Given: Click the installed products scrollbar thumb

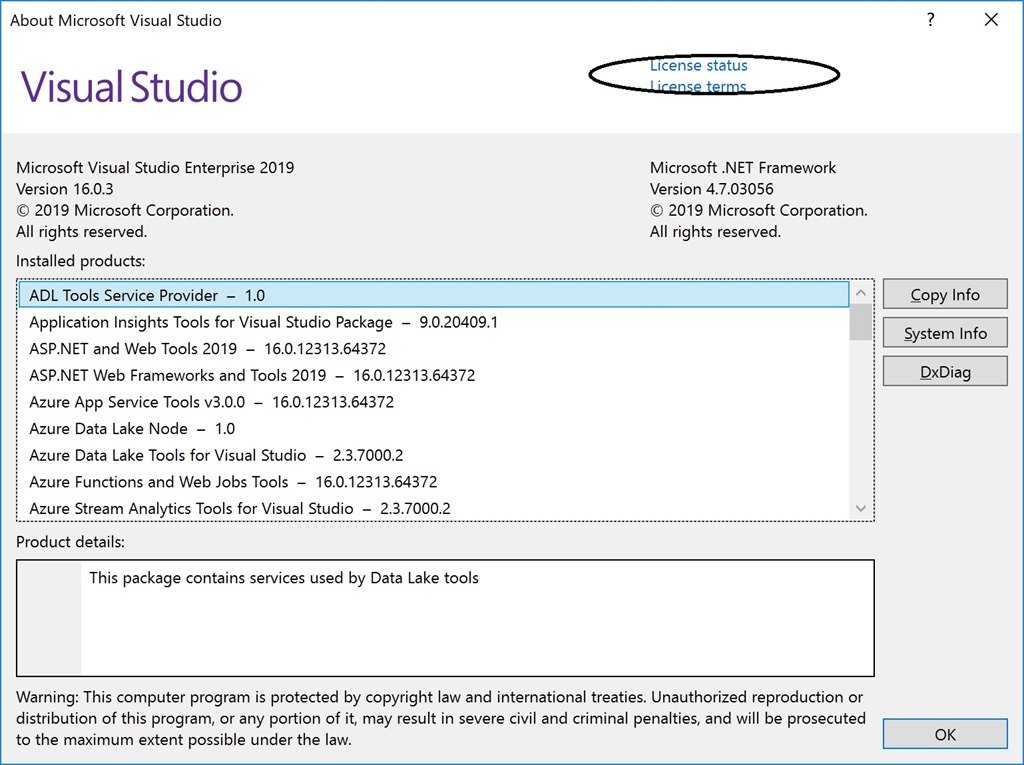Looking at the screenshot, I should tap(861, 322).
